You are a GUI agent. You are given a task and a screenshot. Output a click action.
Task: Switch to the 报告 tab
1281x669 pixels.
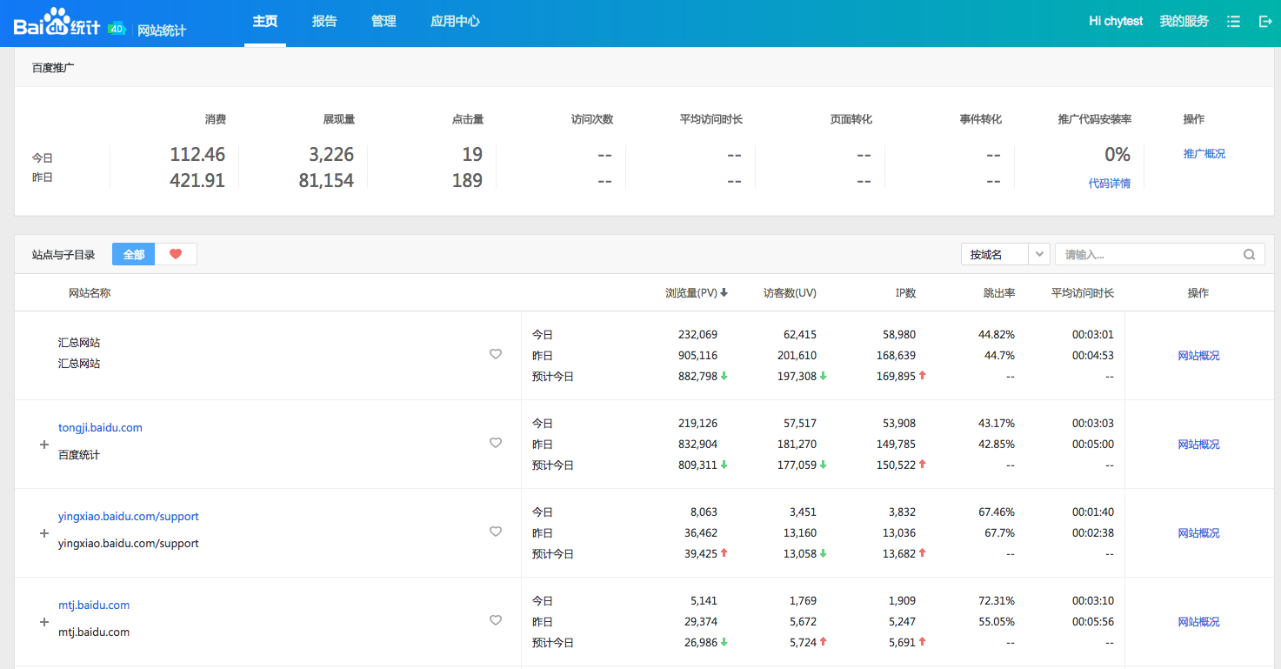(x=324, y=21)
